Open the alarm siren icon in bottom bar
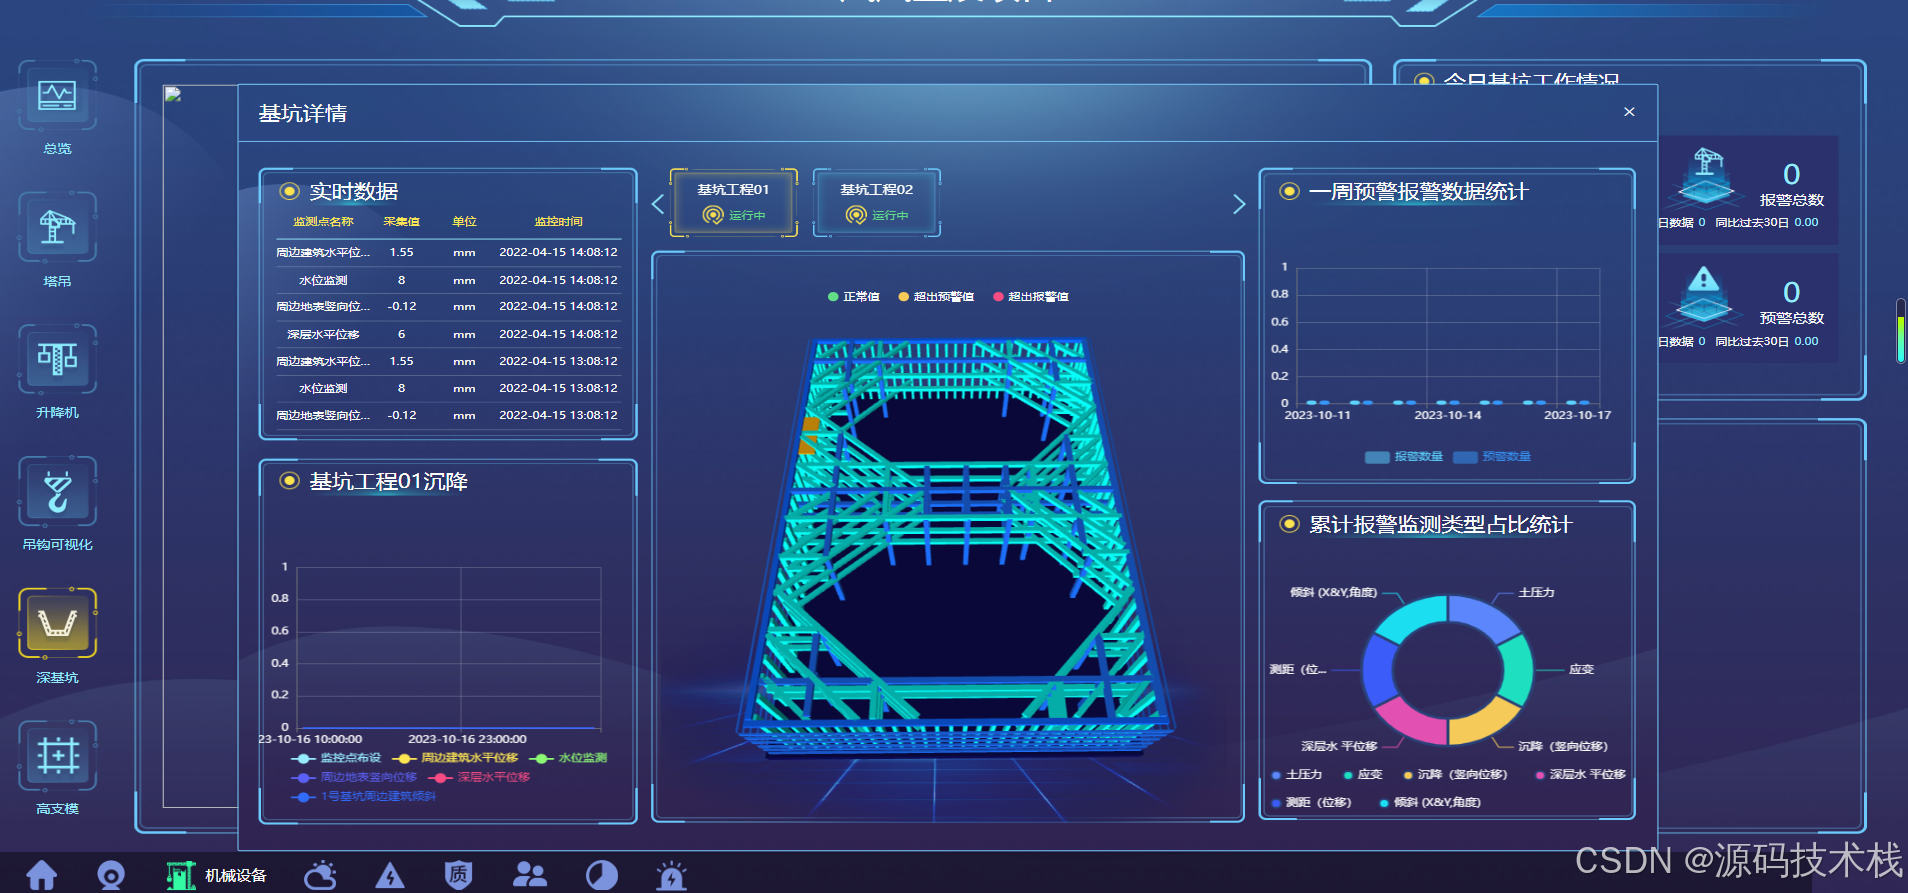 pos(671,876)
